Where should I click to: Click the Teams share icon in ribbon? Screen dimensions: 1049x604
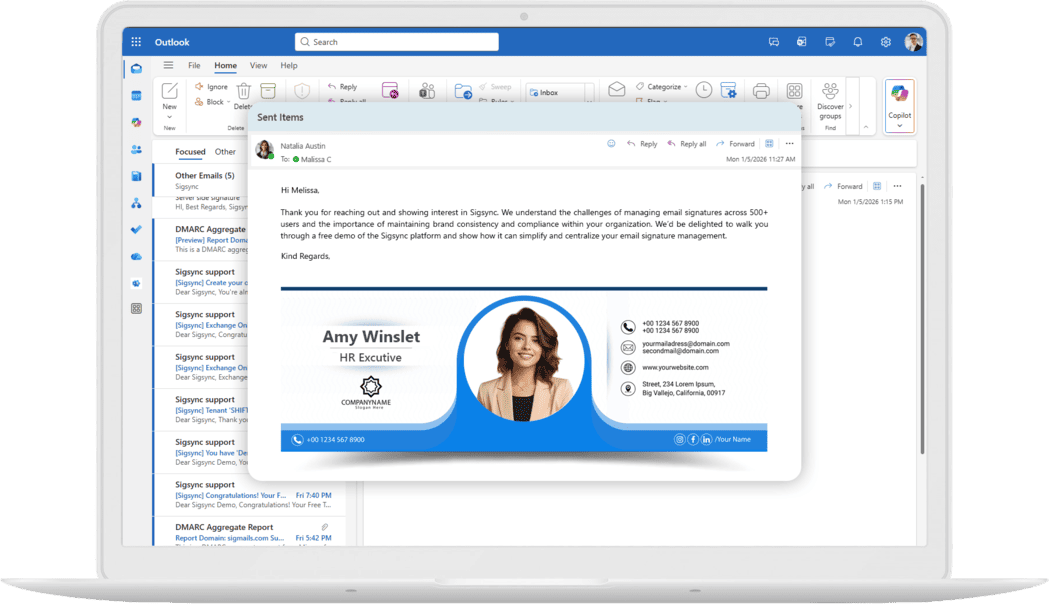(427, 91)
